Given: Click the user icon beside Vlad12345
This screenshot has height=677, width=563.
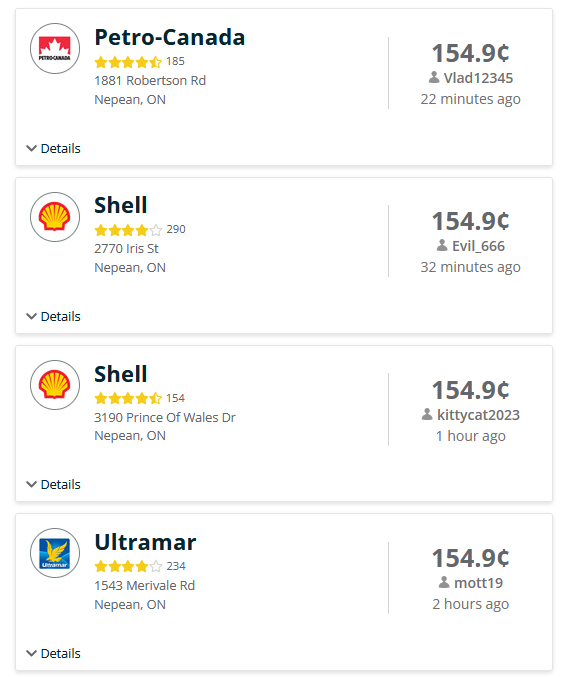Looking at the screenshot, I should pyautogui.click(x=434, y=77).
